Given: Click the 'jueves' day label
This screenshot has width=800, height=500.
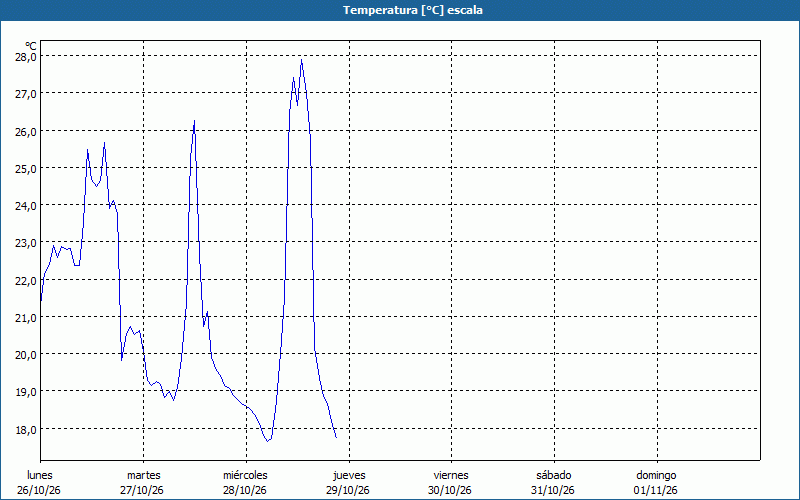Looking at the screenshot, I should point(349,475).
